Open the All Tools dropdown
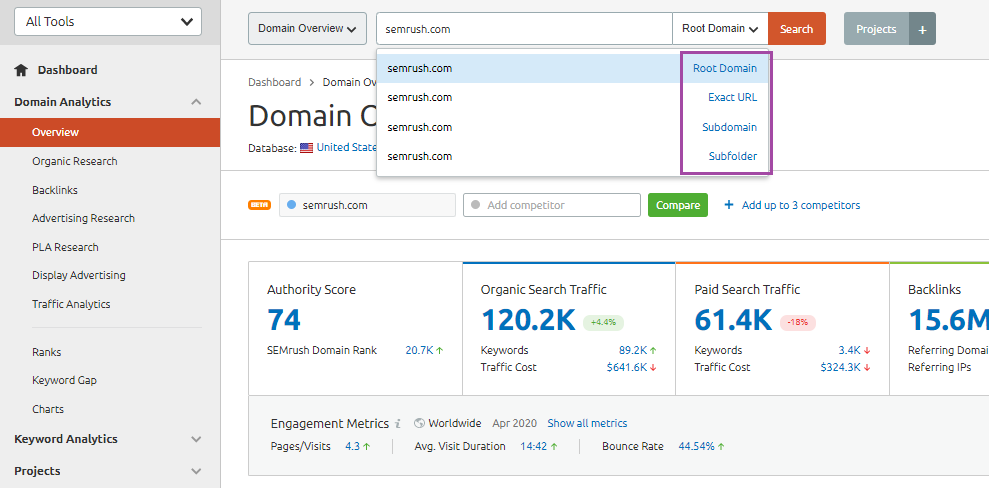 pyautogui.click(x=108, y=21)
